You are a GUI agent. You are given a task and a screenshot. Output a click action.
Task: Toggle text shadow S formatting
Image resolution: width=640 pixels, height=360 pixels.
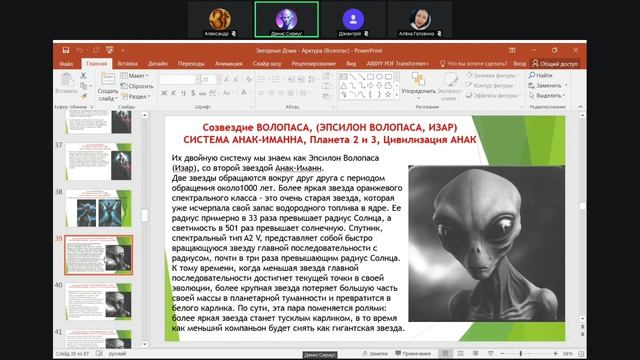(x=193, y=93)
